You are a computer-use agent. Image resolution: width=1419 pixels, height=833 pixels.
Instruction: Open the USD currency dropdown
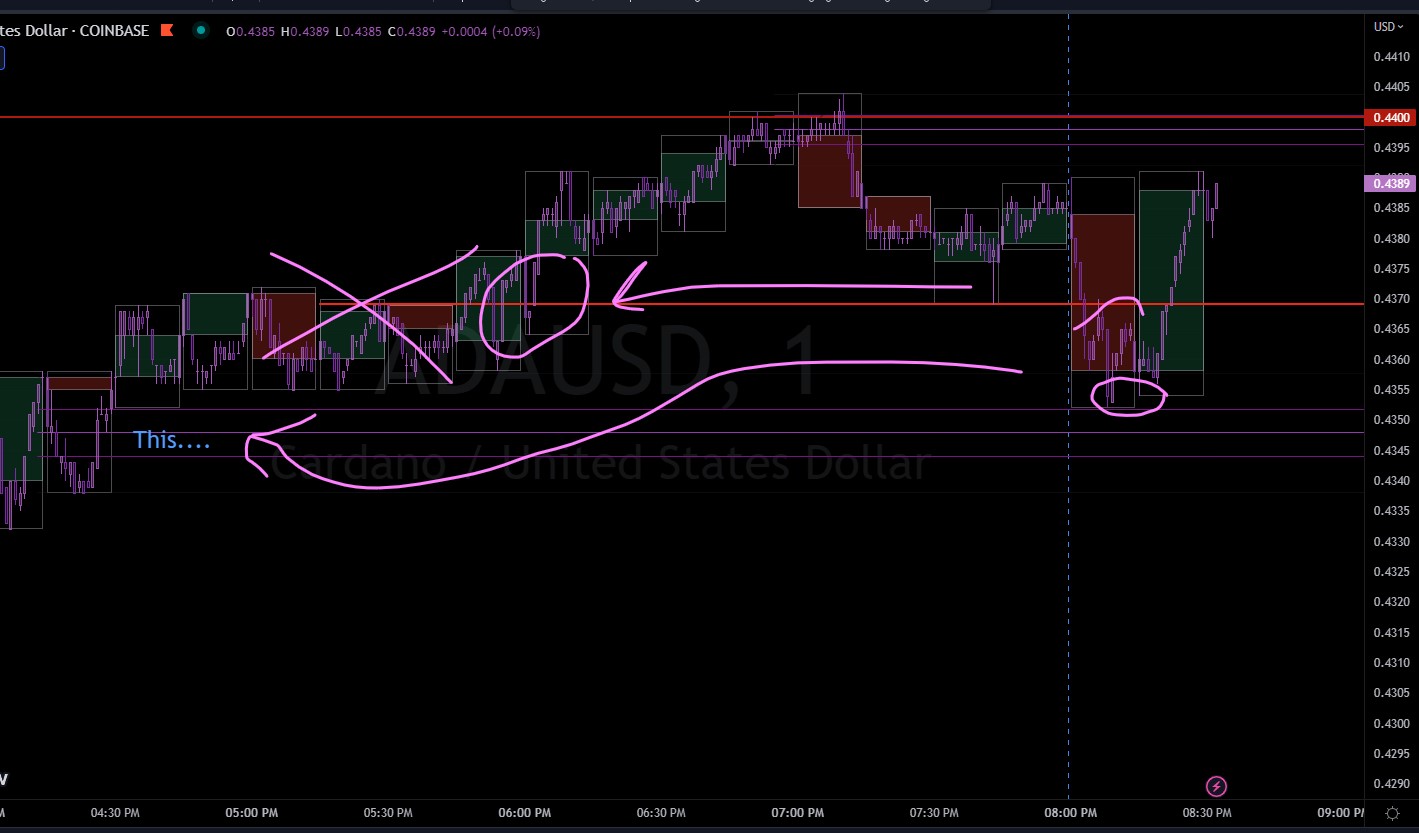coord(1390,27)
